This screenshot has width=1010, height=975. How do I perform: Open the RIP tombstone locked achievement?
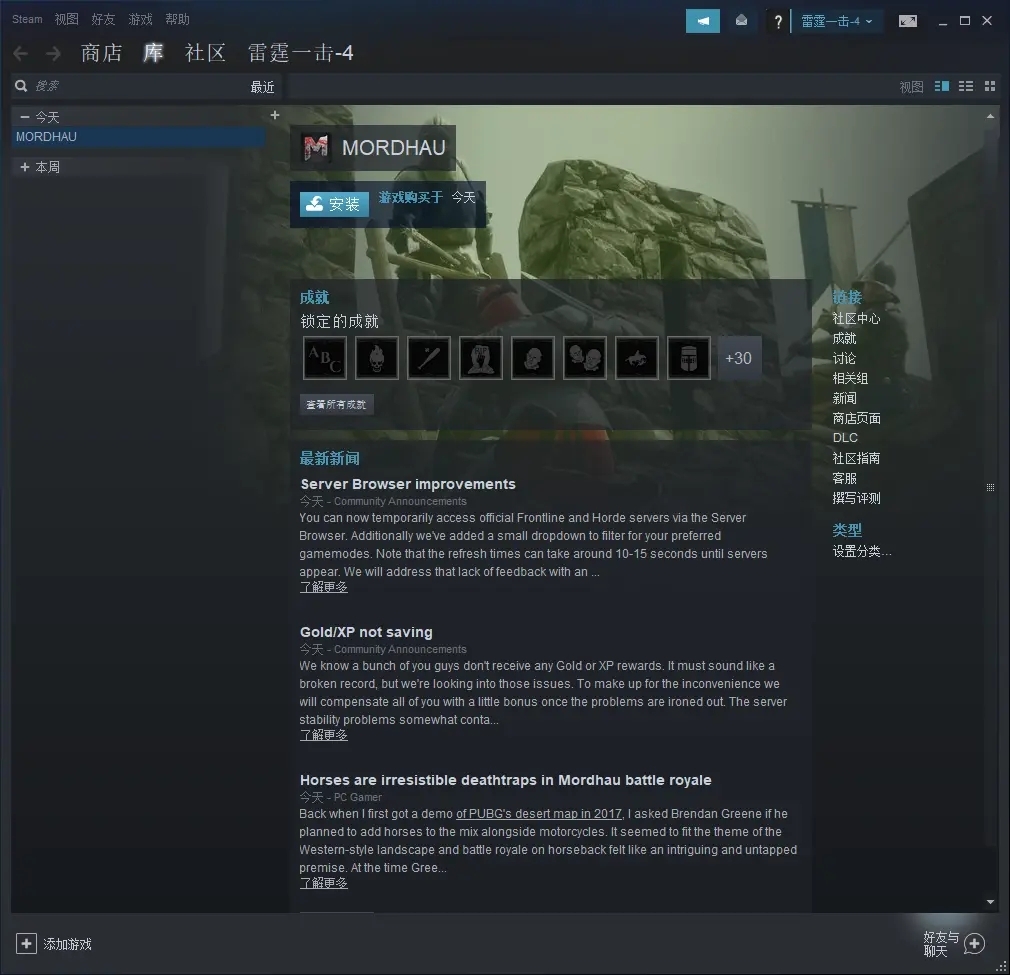click(x=481, y=358)
